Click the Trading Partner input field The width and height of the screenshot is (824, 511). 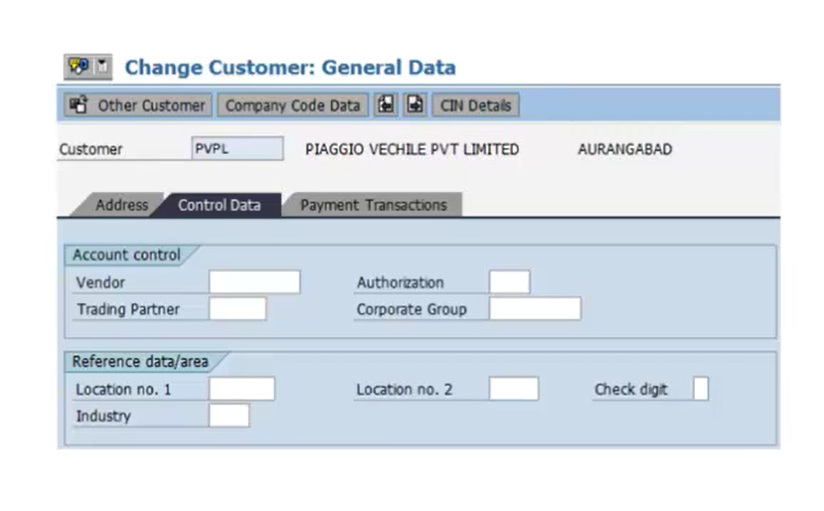[x=238, y=309]
